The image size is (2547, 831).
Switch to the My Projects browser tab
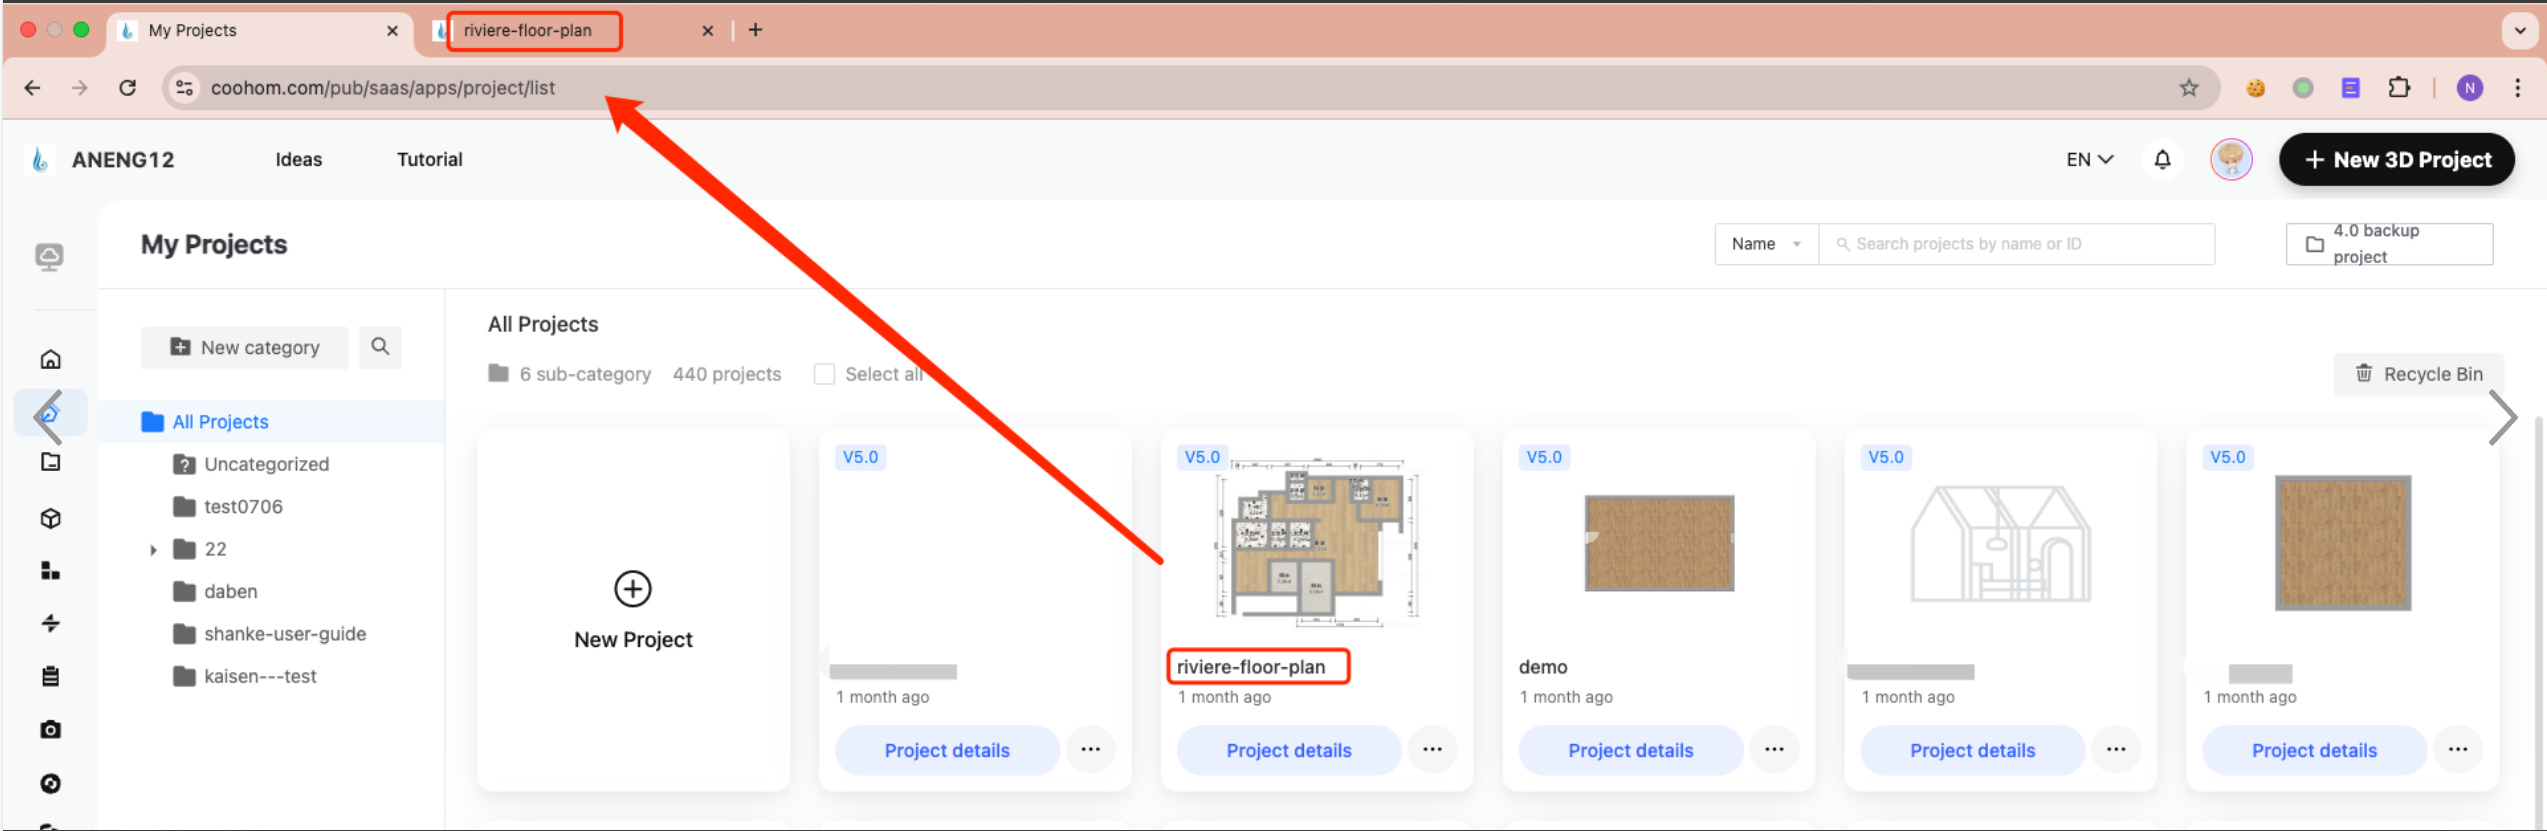[260, 30]
